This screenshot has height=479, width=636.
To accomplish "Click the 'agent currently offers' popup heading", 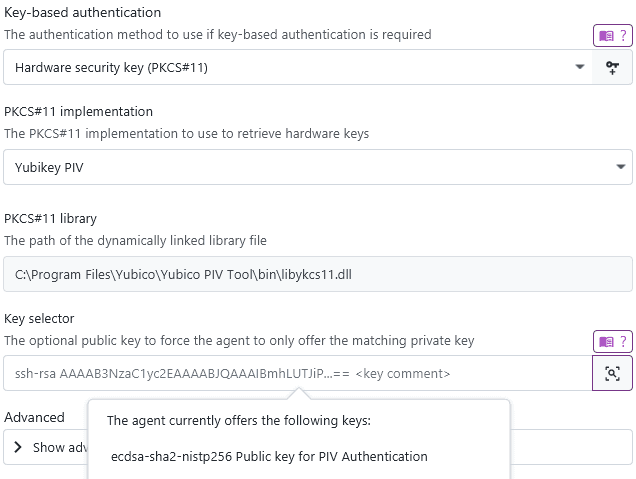I will pyautogui.click(x=238, y=421).
